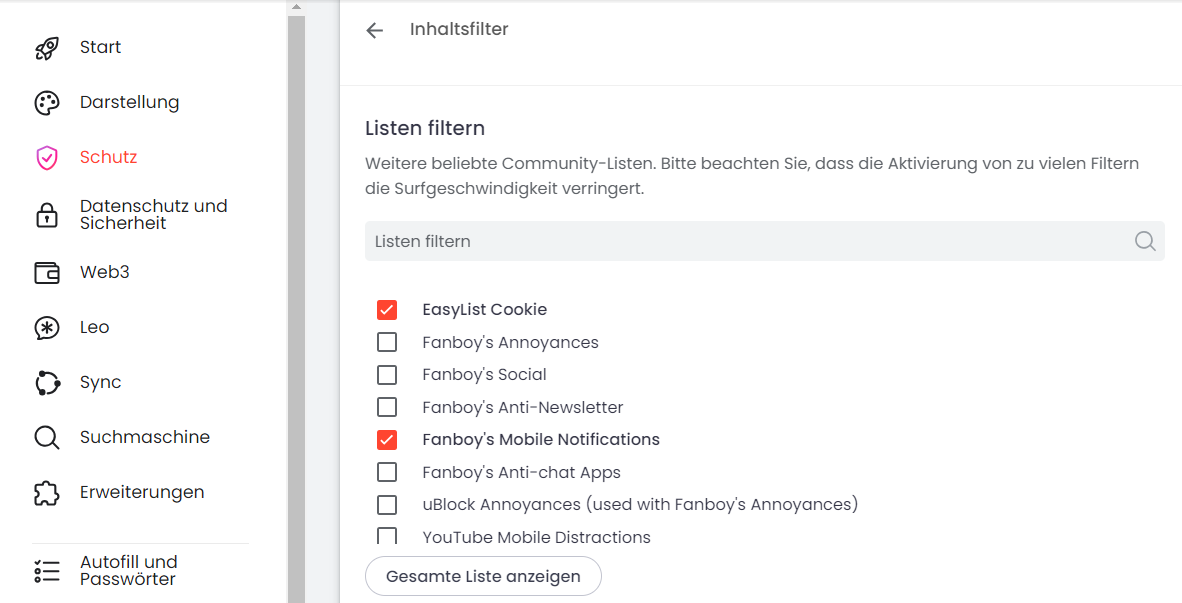
Task: Click the Inhaltsfilter page title
Action: tap(459, 29)
